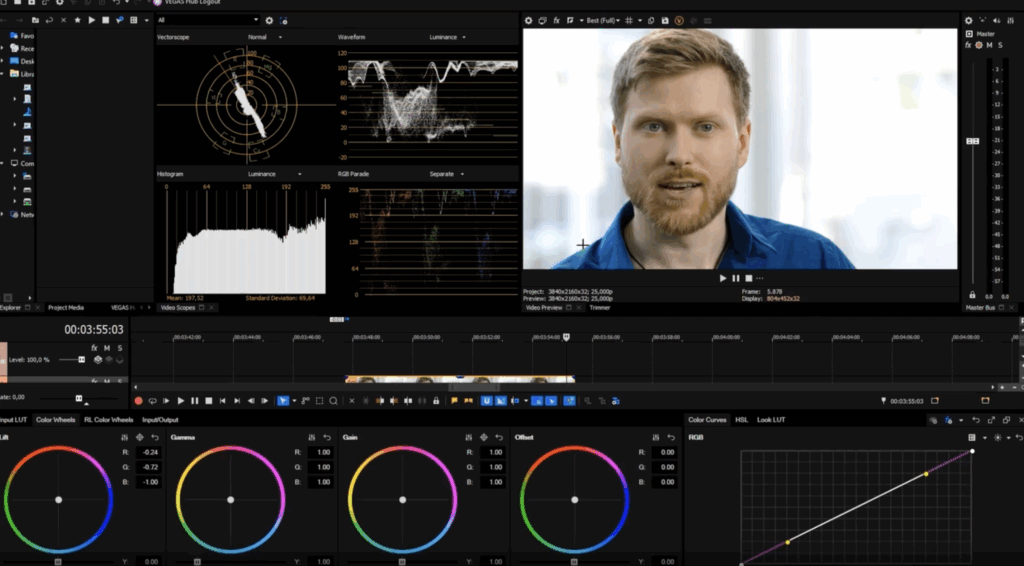This screenshot has height=566, width=1024.
Task: Toggle loop playback in the transport toolbar
Action: point(152,401)
